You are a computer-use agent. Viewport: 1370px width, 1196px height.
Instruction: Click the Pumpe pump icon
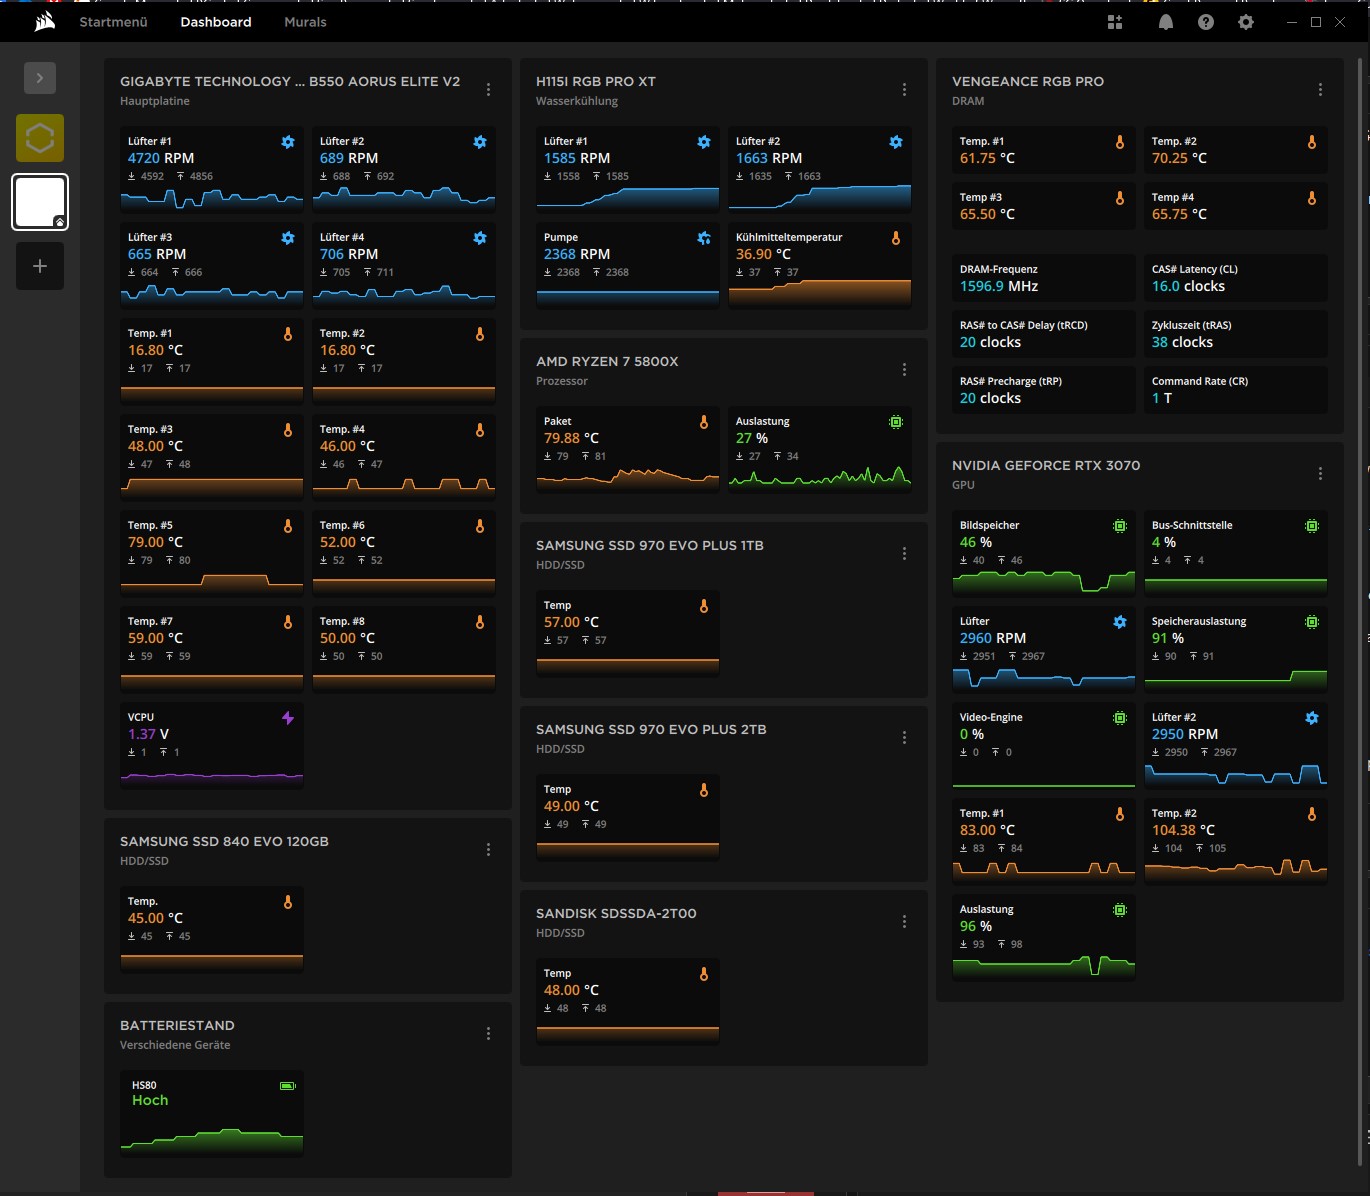704,238
